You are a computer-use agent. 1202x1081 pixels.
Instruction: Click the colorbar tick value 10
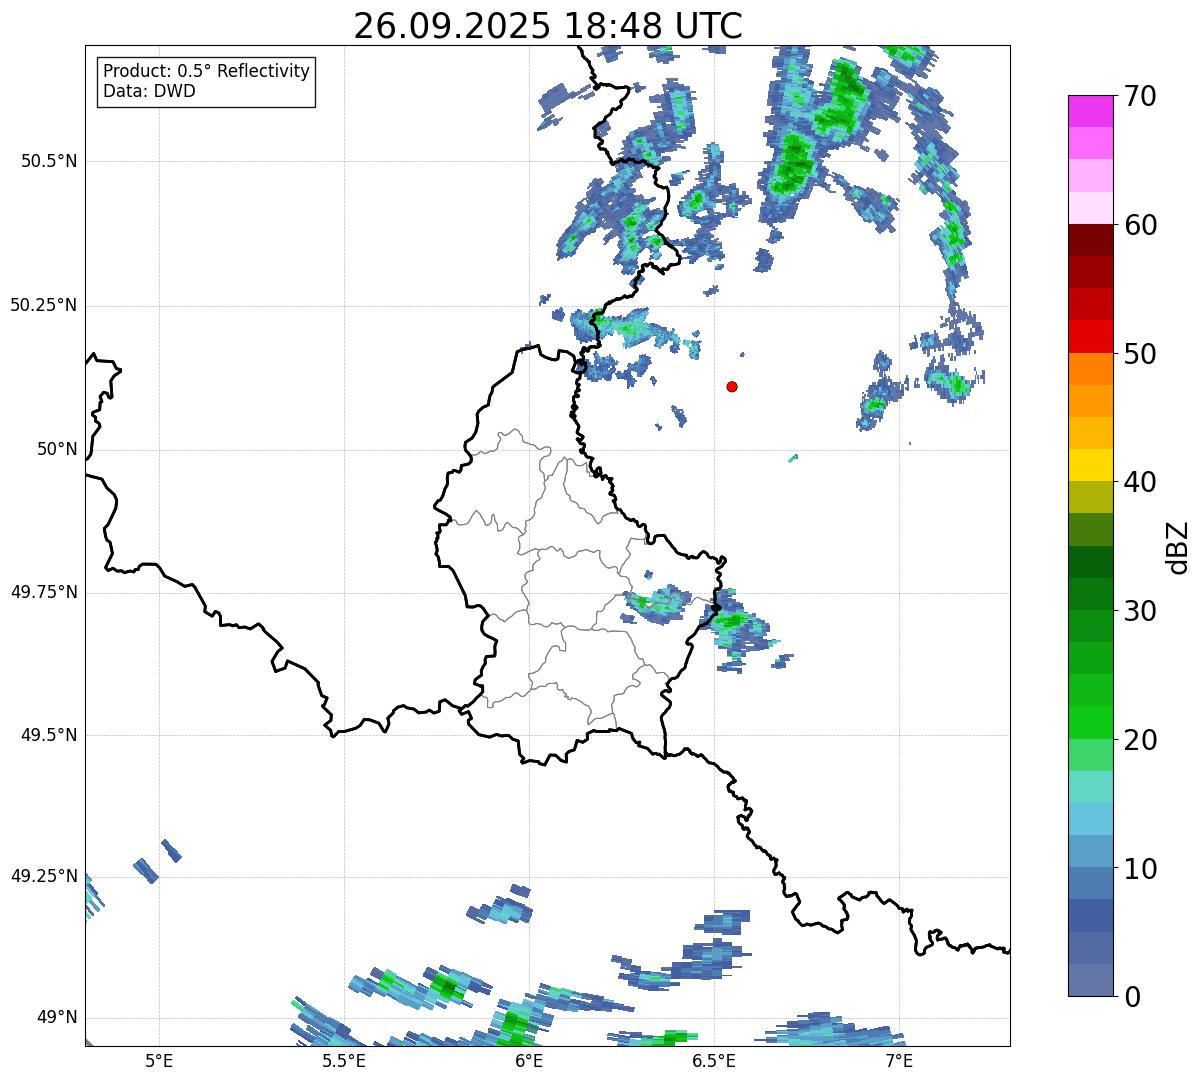(1140, 869)
